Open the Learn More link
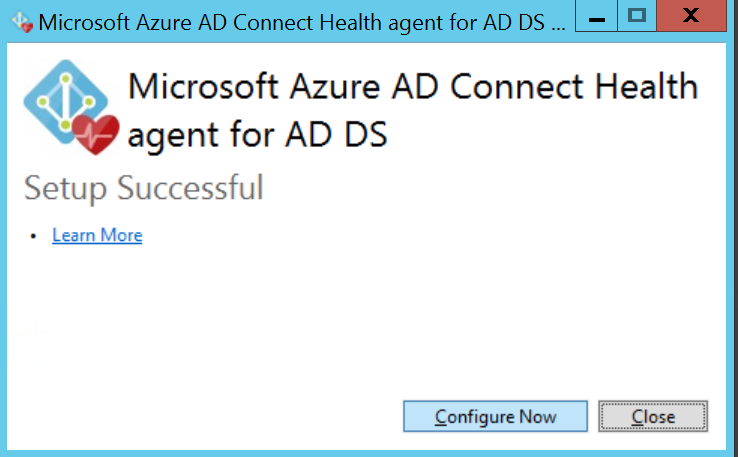 97,235
